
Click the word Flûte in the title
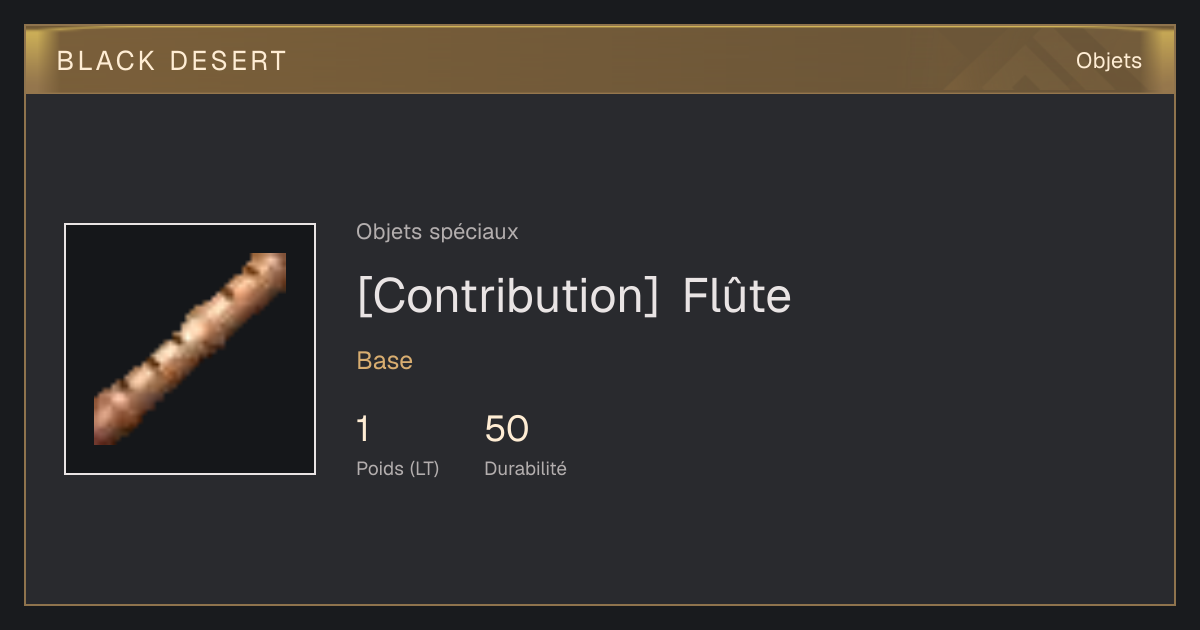(x=737, y=296)
